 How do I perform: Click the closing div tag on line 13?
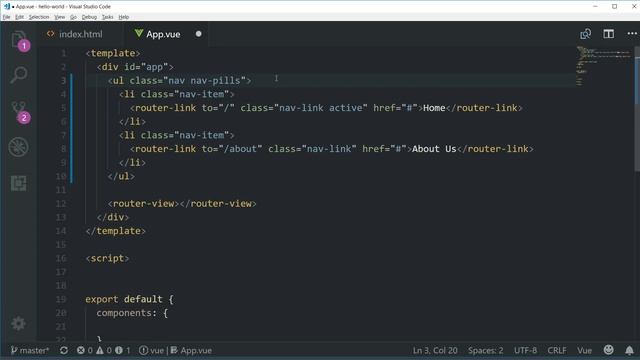pyautogui.click(x=113, y=217)
